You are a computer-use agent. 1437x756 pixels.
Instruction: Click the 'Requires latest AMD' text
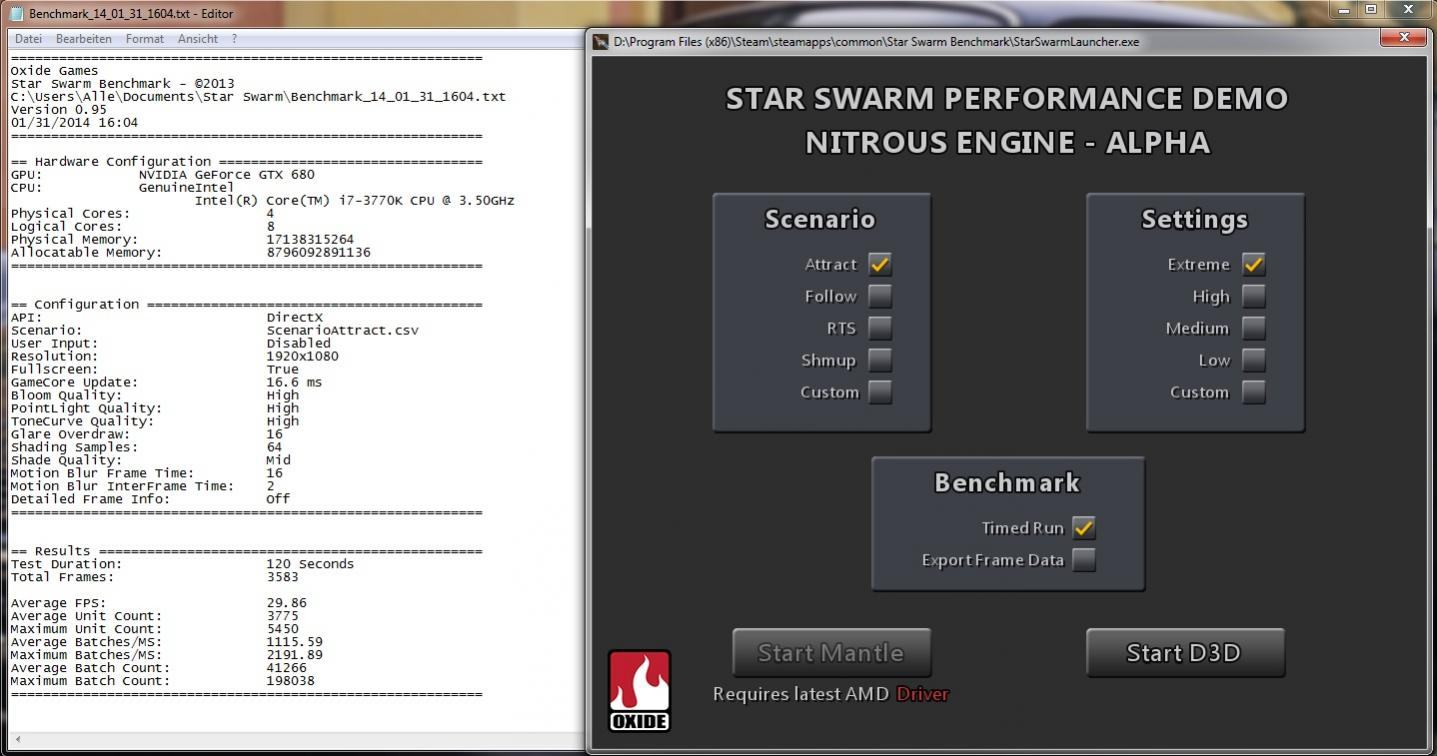(x=801, y=694)
